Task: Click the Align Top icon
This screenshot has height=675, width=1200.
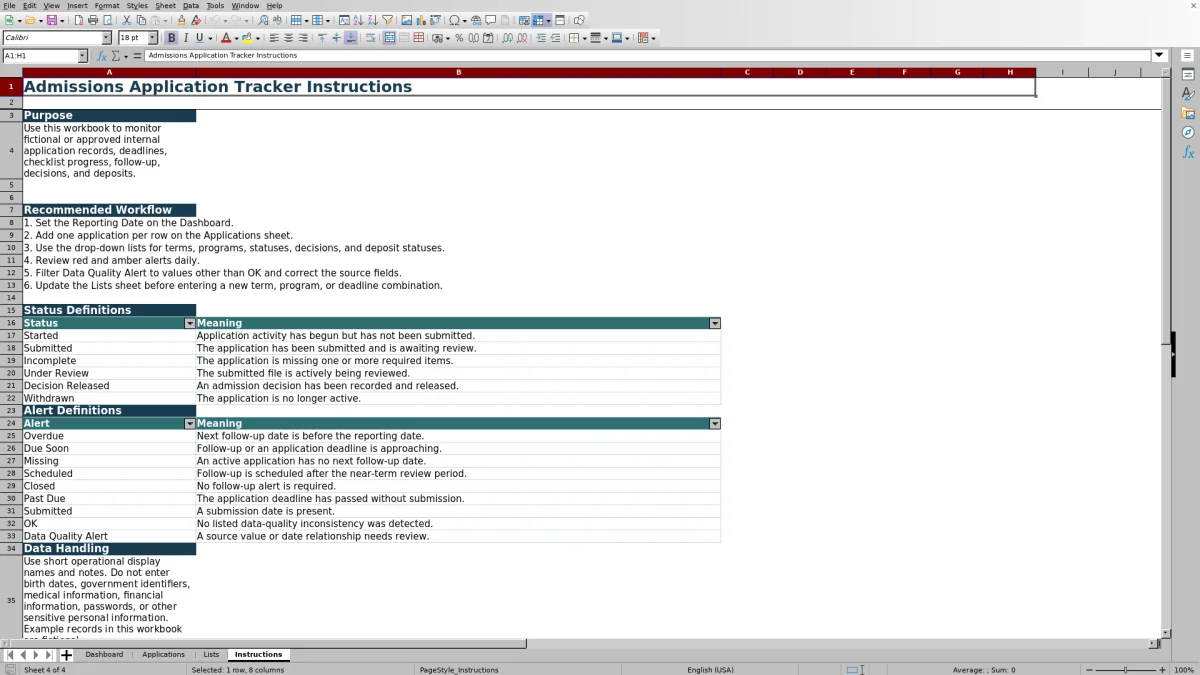Action: coord(322,38)
